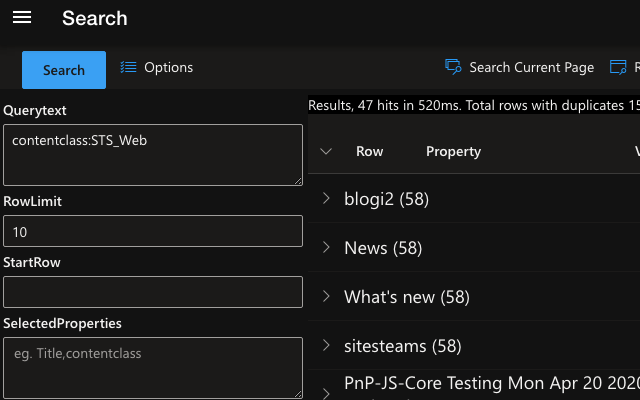Click the empty StartRow field
The image size is (640, 400).
coord(153,292)
